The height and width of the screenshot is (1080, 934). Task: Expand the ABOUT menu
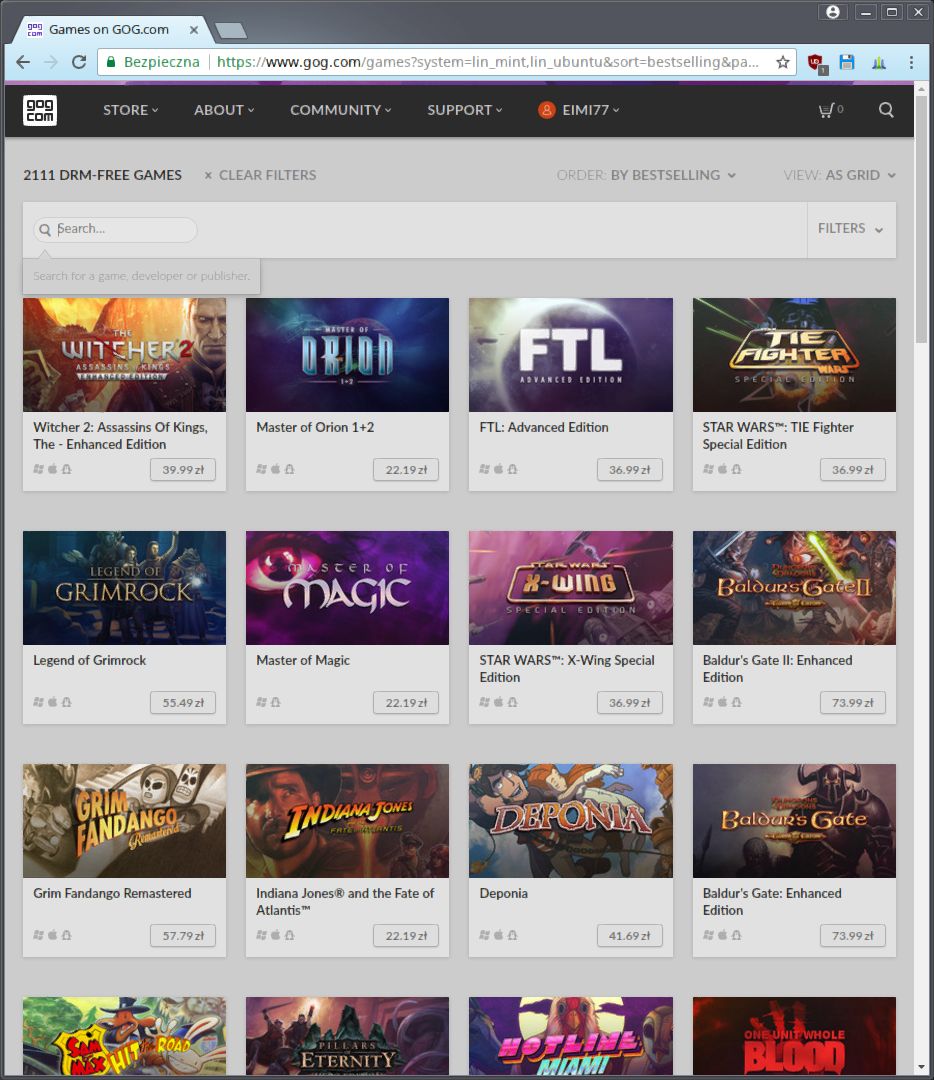[224, 110]
